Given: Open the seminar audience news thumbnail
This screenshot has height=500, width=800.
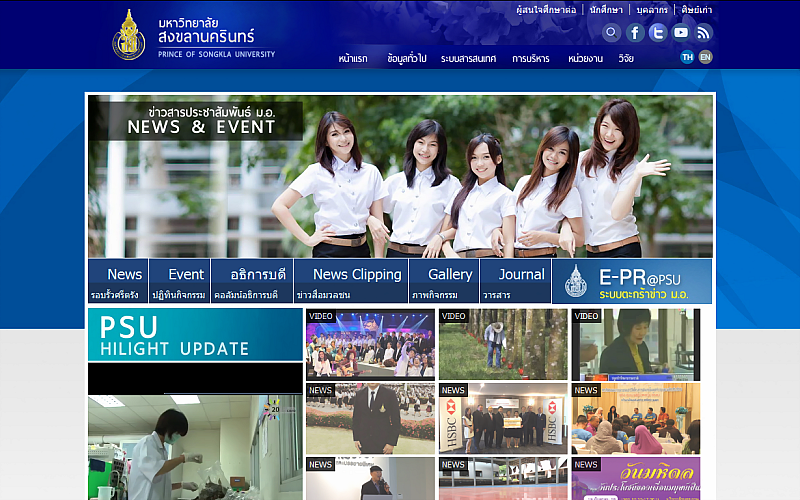Looking at the screenshot, I should 636,418.
